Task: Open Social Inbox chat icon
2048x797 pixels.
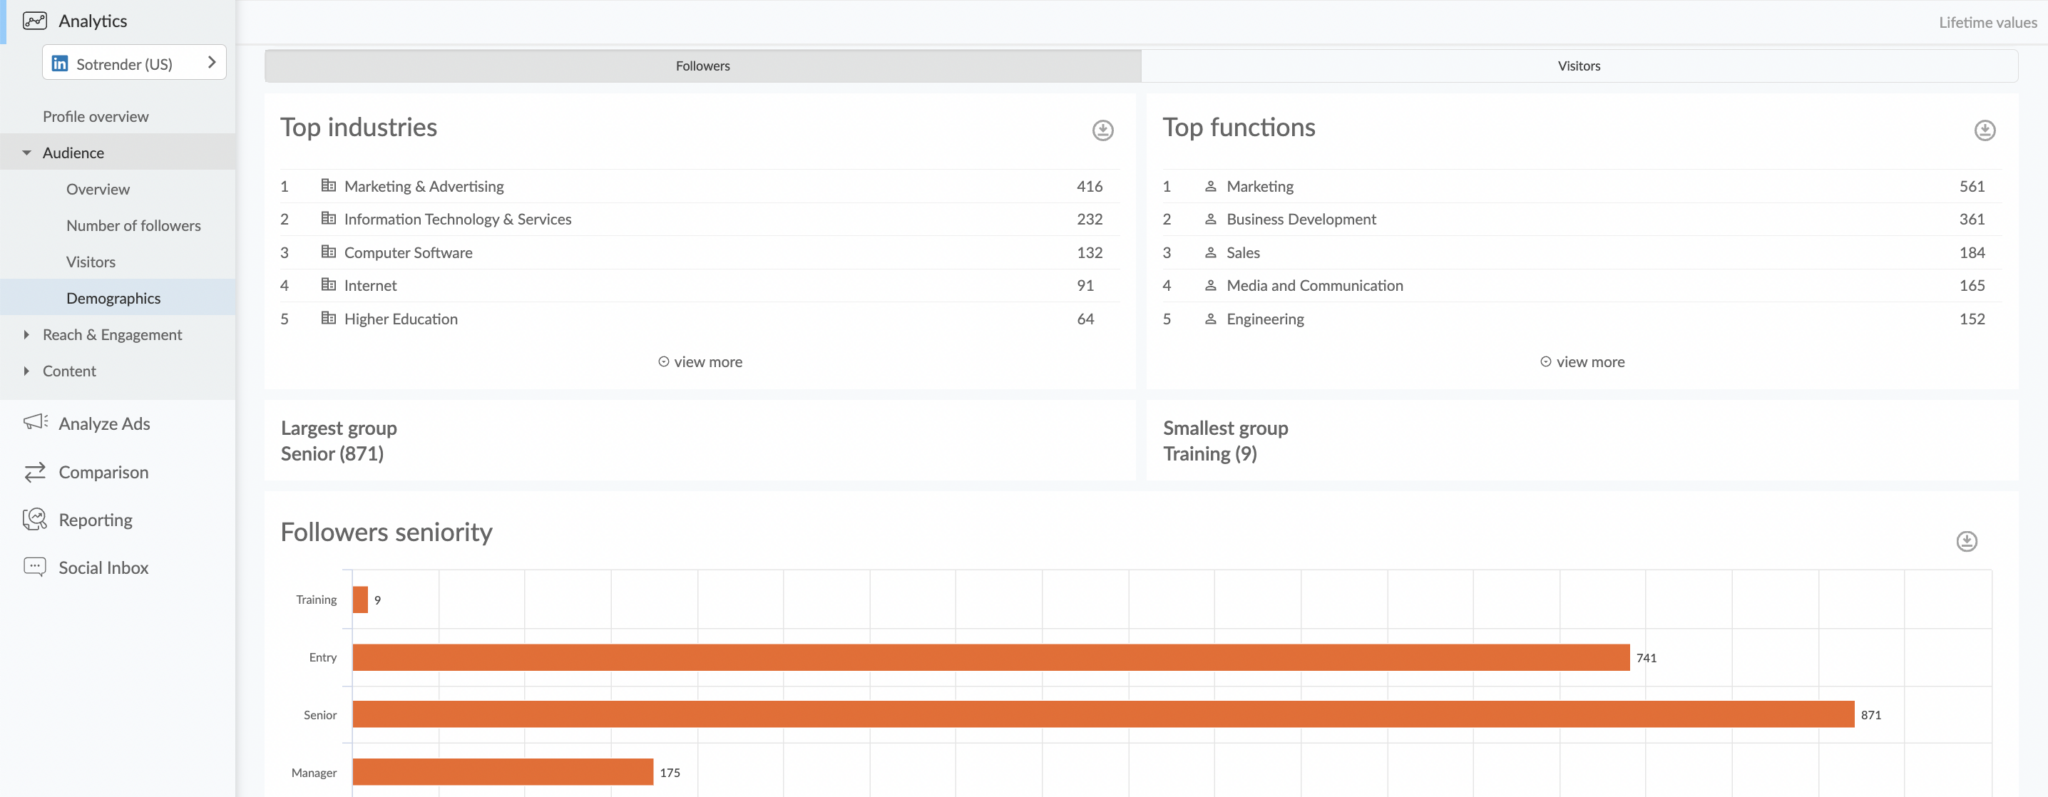Action: coord(35,567)
